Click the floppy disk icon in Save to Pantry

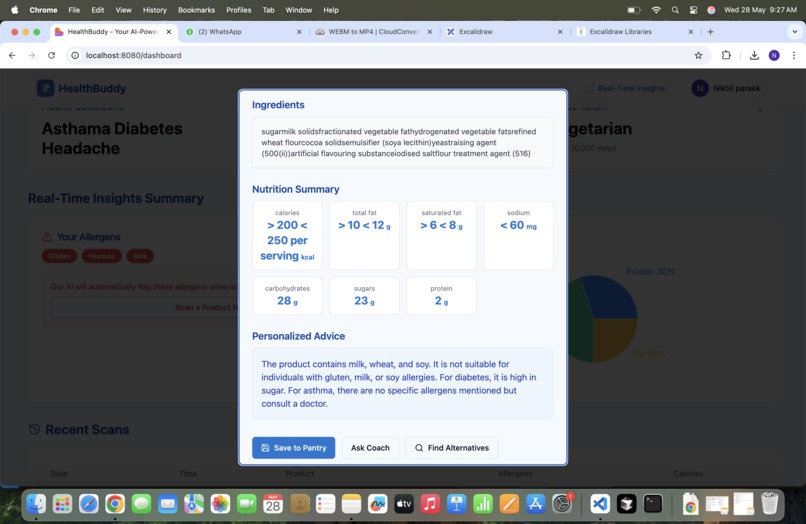point(265,448)
